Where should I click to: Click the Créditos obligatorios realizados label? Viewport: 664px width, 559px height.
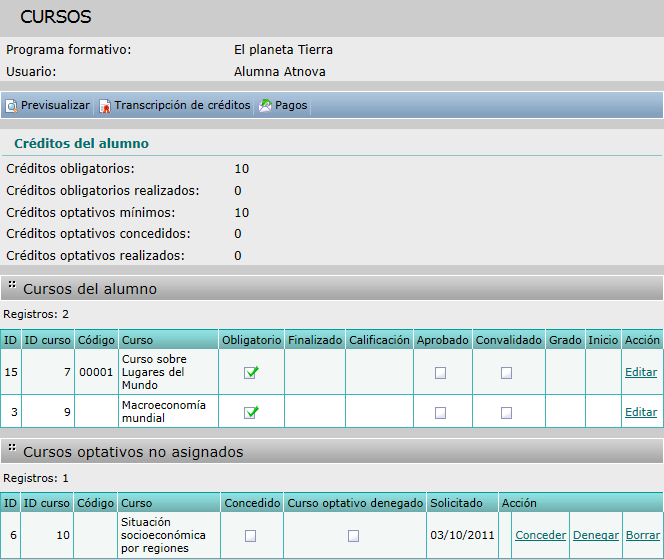103,191
